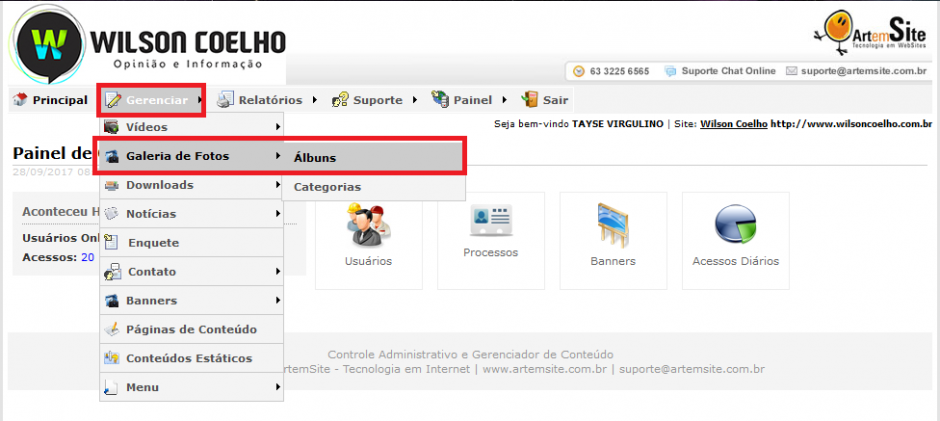Click the video icon beside Vídeos
This screenshot has height=421, width=940.
[112, 127]
